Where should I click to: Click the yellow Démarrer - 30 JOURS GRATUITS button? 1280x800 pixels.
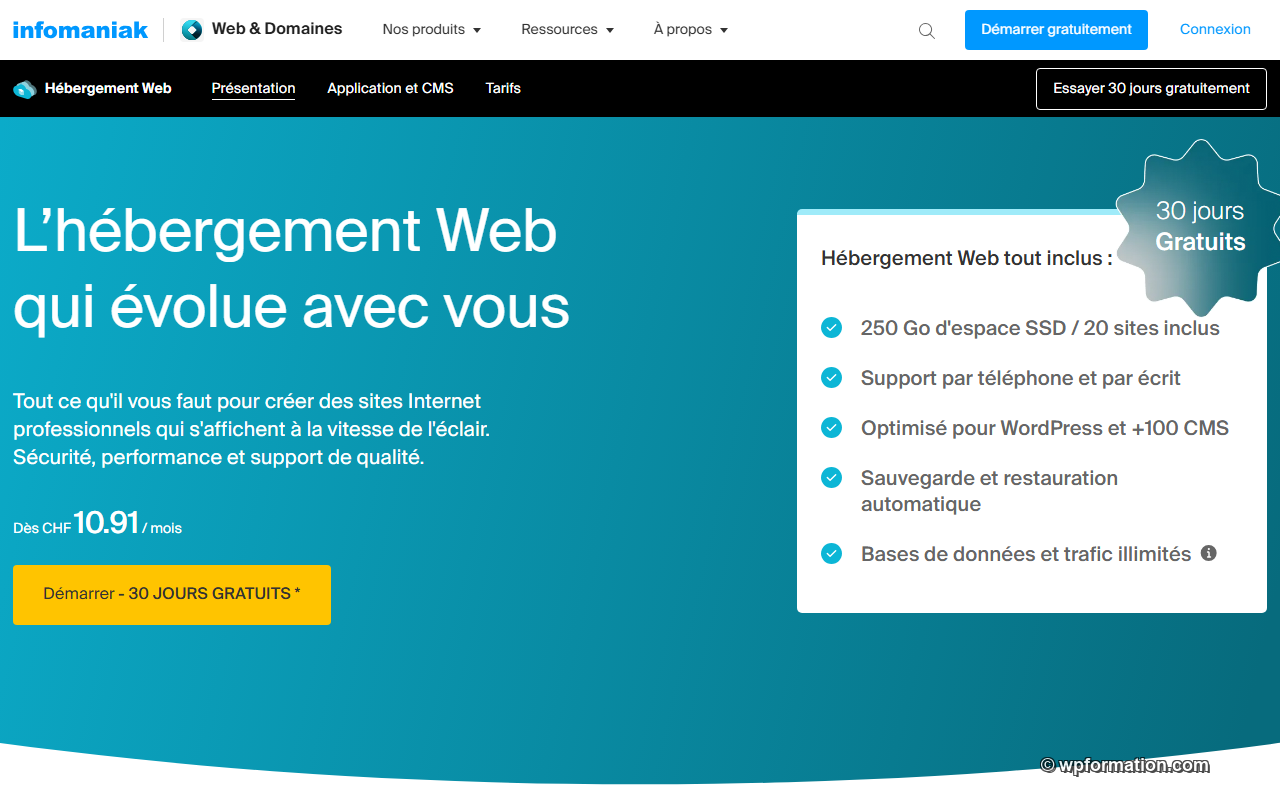[x=172, y=595]
